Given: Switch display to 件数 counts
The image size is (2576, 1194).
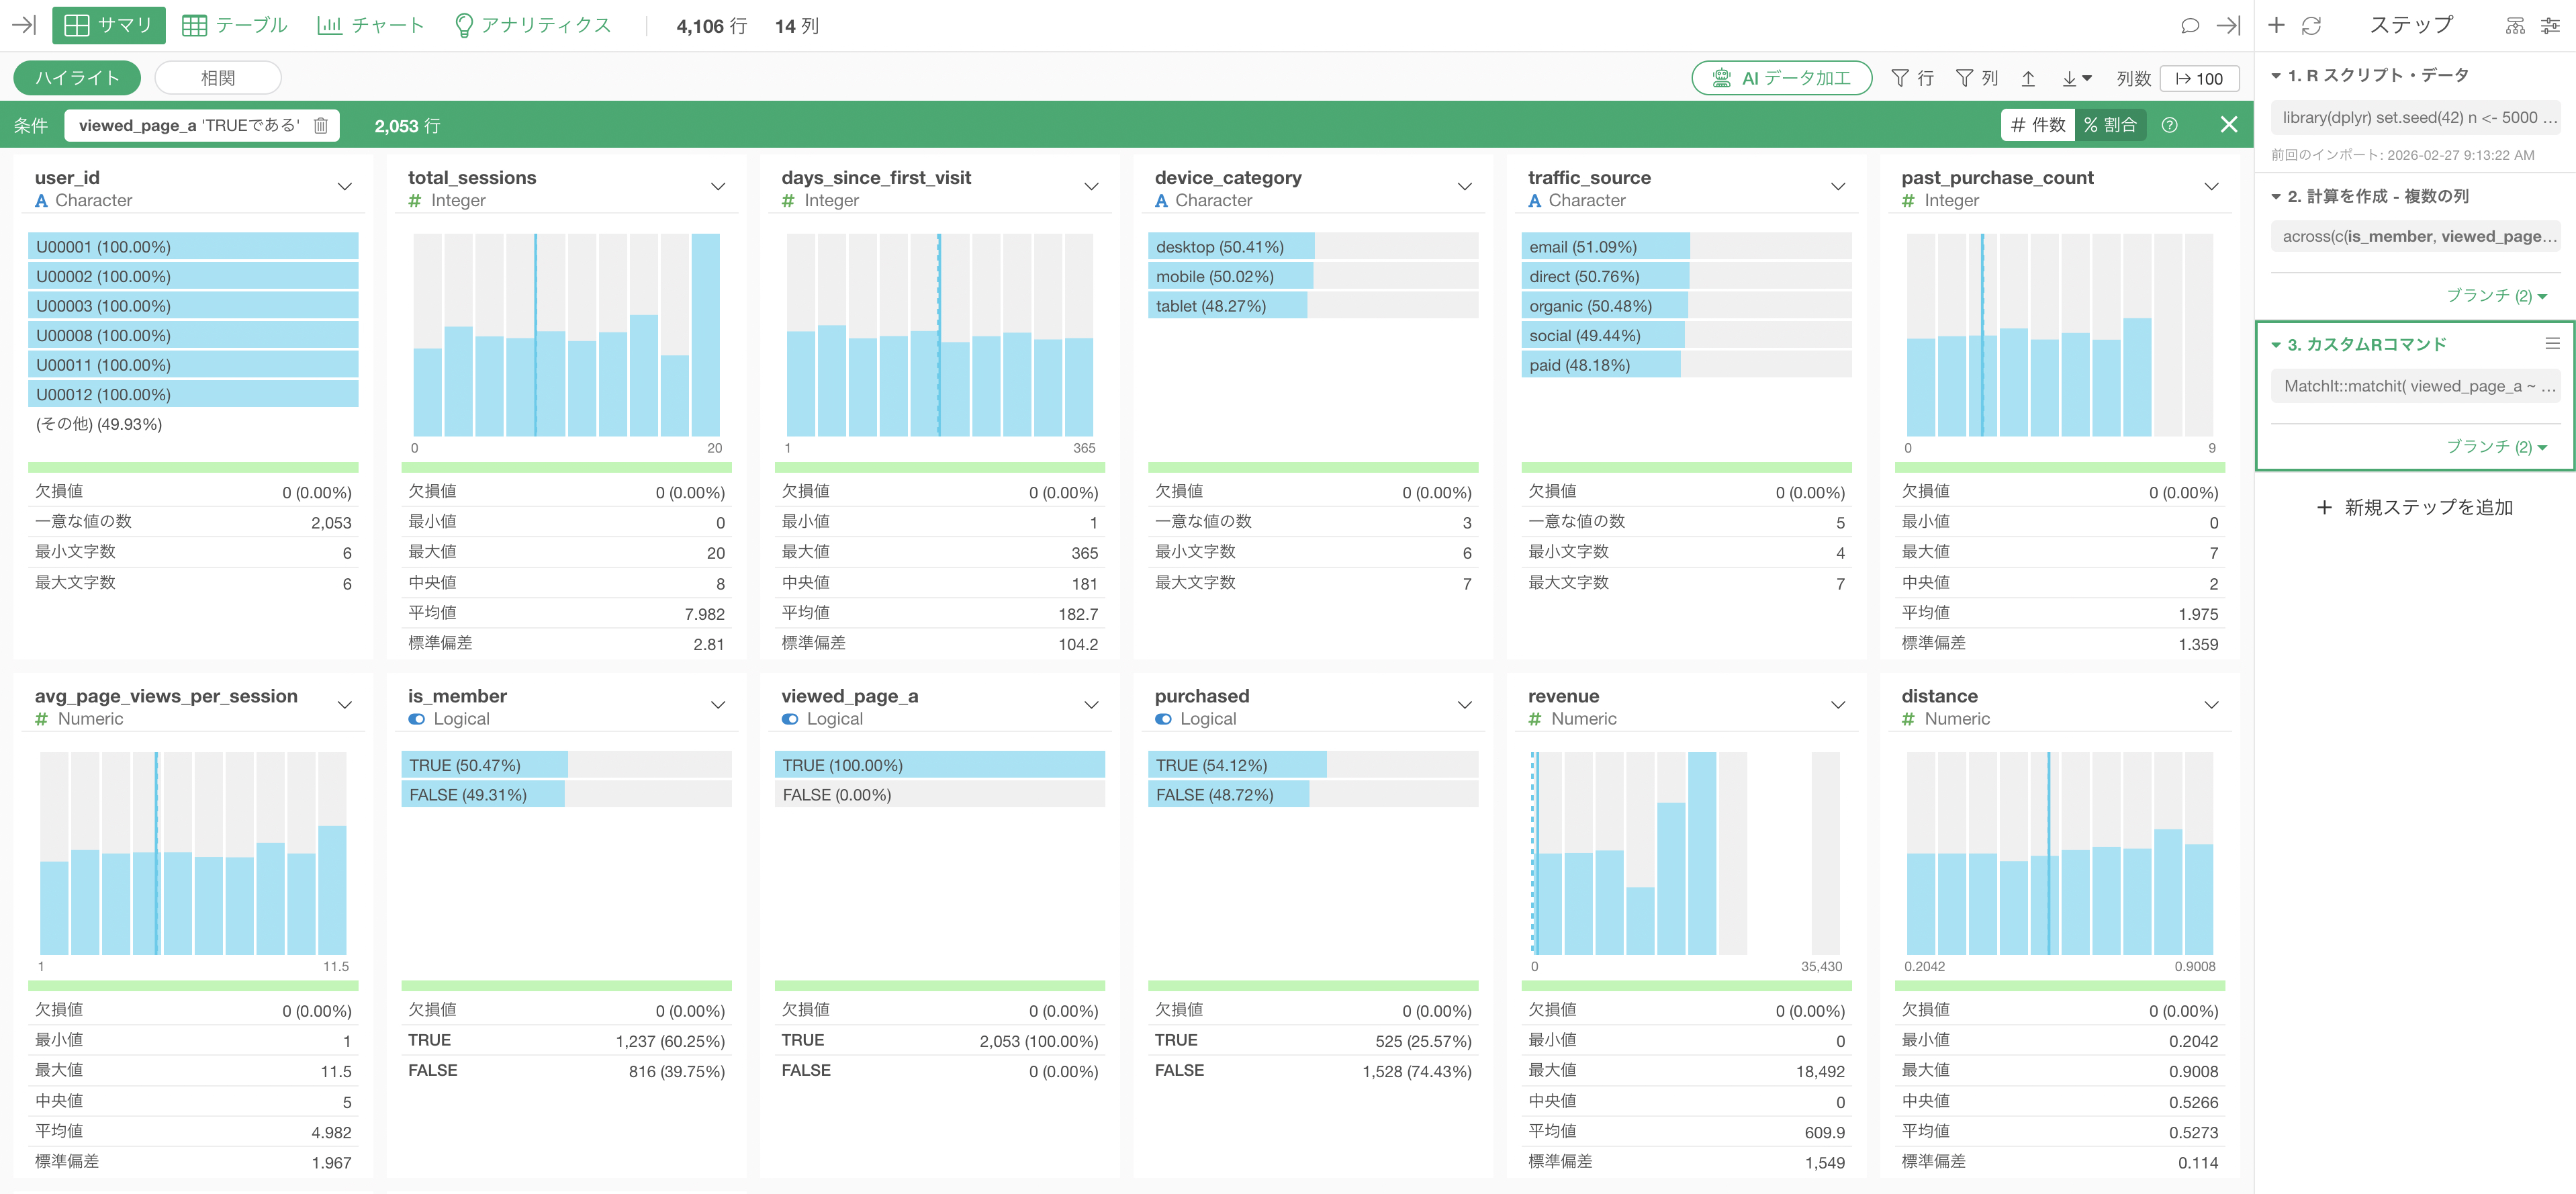Looking at the screenshot, I should (2038, 125).
